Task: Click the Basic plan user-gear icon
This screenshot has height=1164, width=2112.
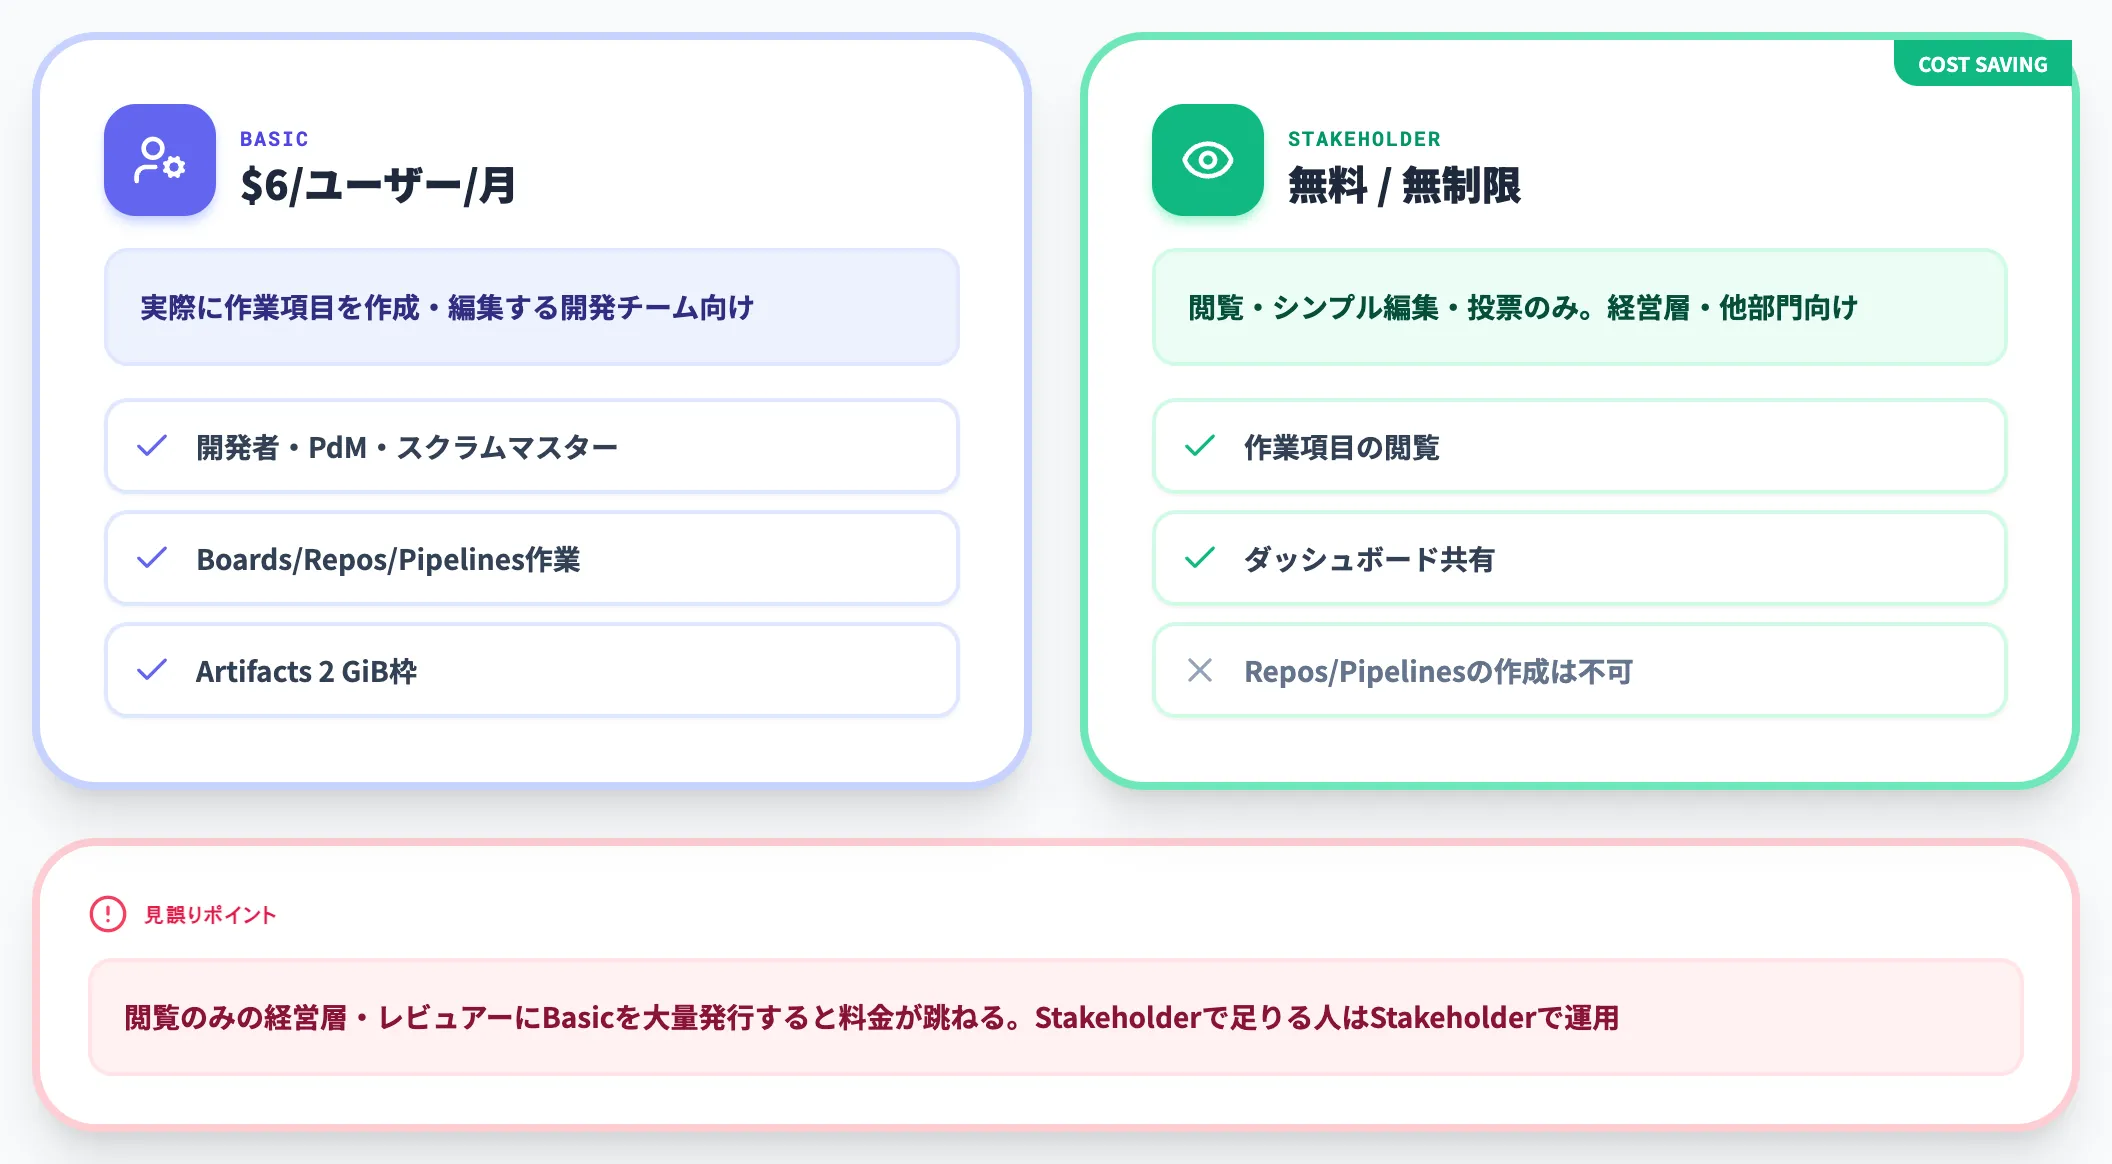Action: [x=160, y=160]
